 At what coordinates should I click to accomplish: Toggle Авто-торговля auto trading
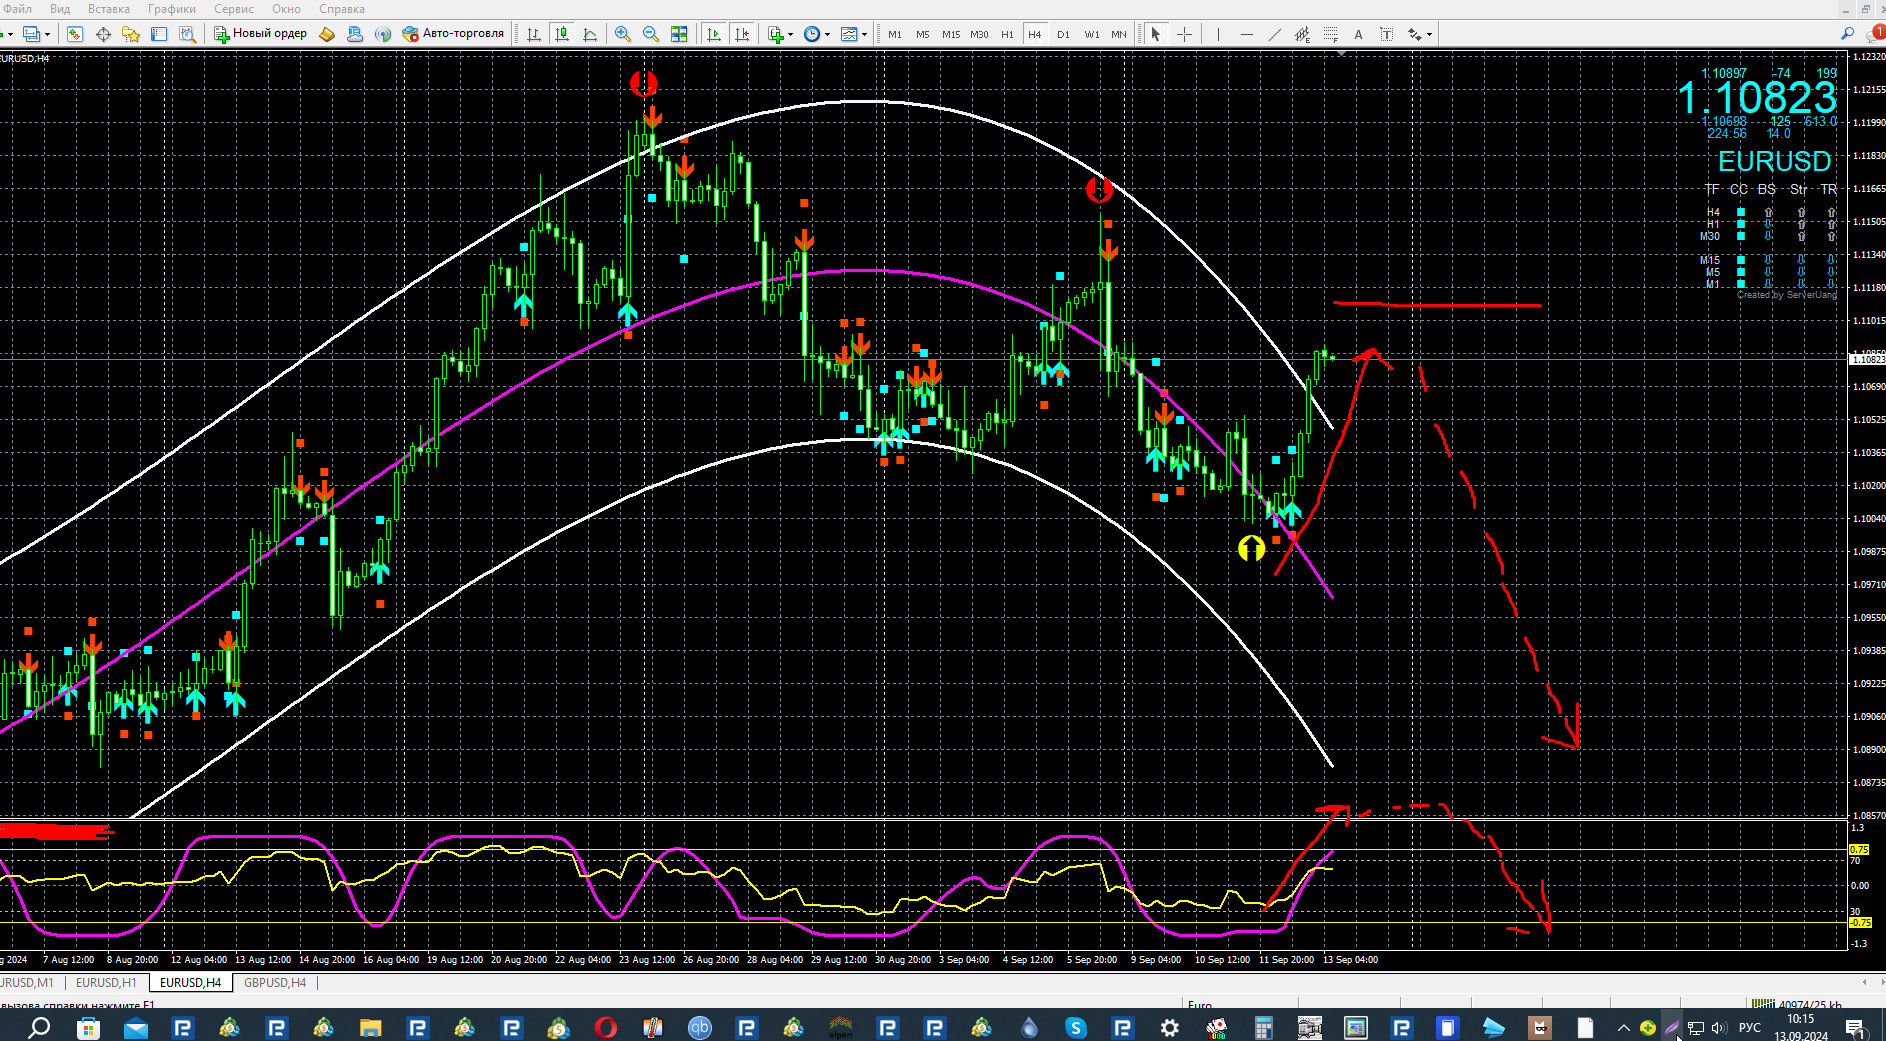pyautogui.click(x=453, y=34)
